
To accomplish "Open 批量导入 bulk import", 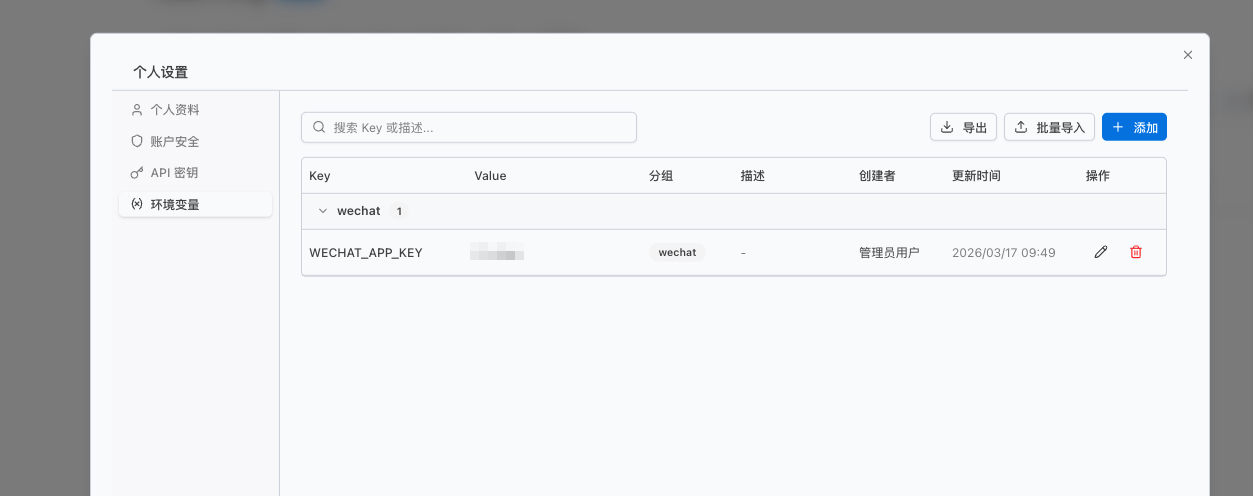I will [1049, 127].
